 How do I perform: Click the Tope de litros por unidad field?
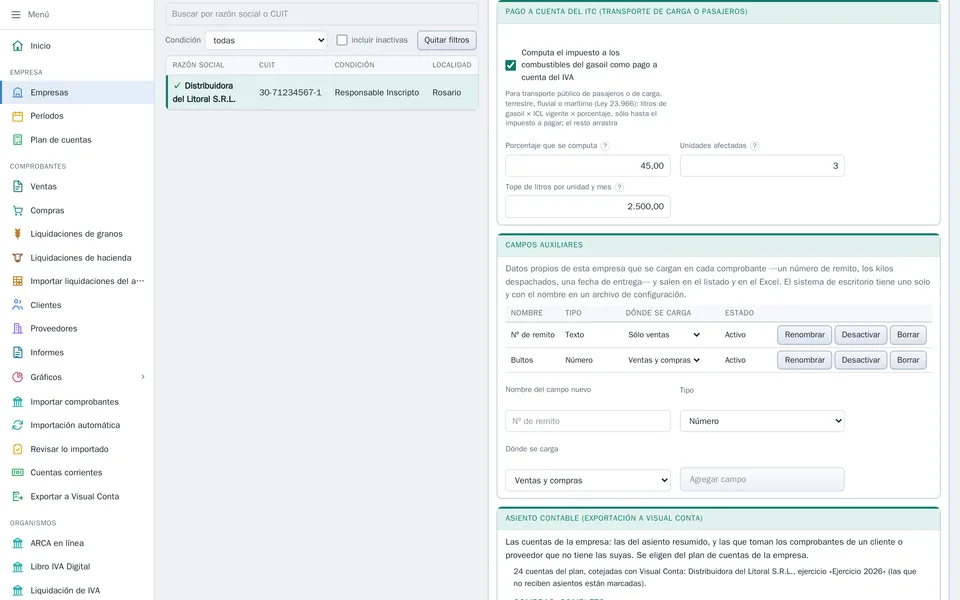pyautogui.click(x=588, y=206)
